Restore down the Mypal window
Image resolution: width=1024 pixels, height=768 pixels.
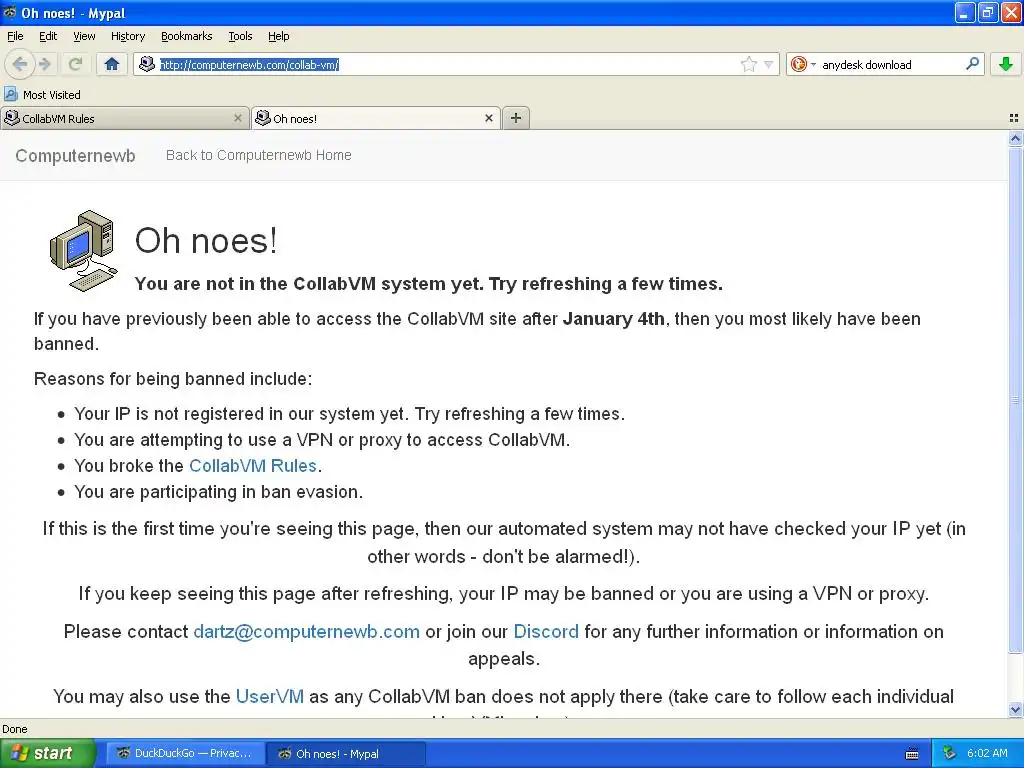click(x=987, y=12)
